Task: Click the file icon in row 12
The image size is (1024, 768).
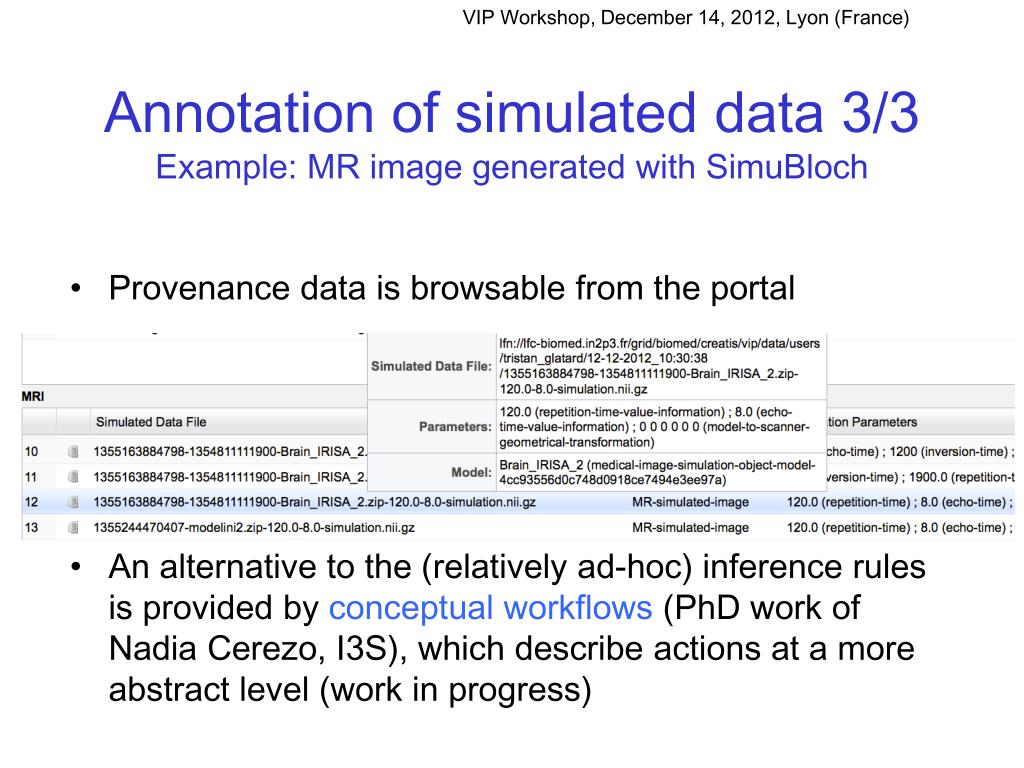Action: coord(73,502)
